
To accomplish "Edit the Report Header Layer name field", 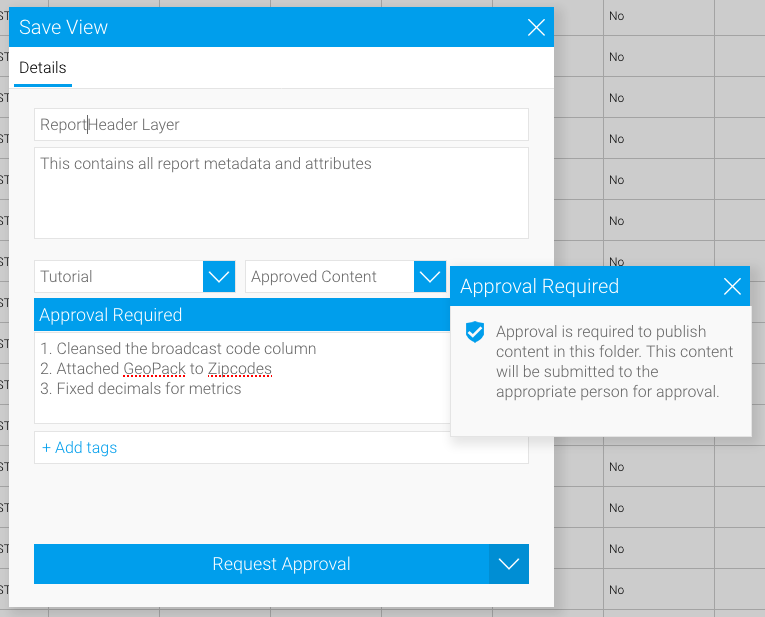I will click(281, 124).
